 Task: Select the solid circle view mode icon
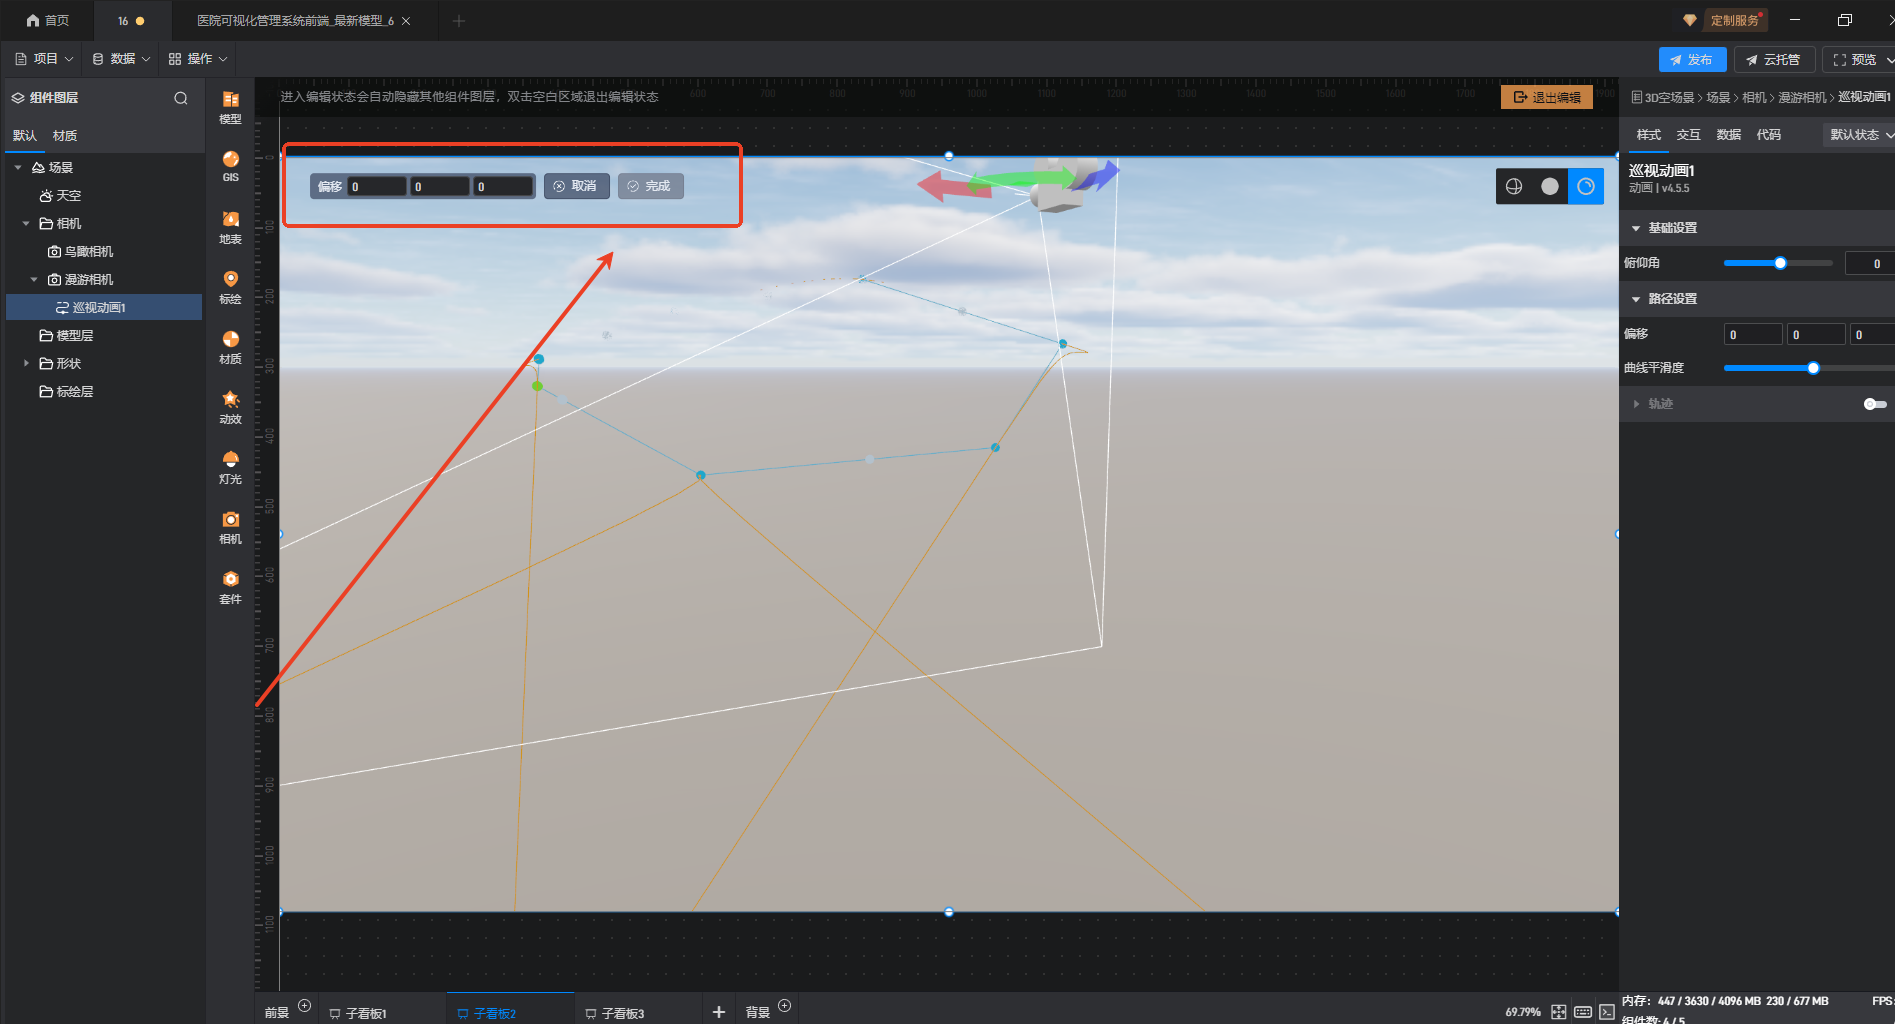[1550, 186]
